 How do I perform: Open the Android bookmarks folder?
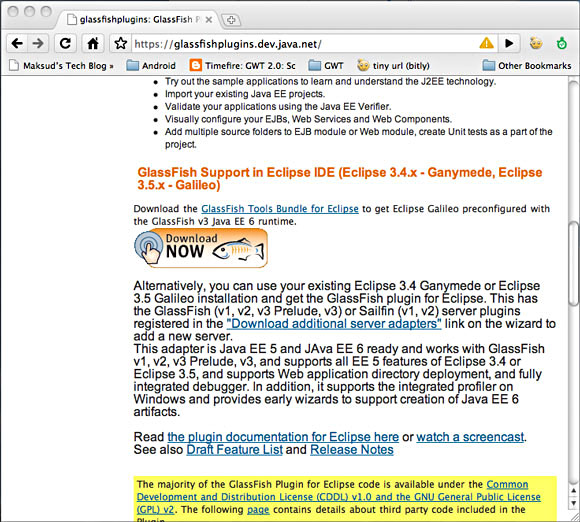[151, 66]
